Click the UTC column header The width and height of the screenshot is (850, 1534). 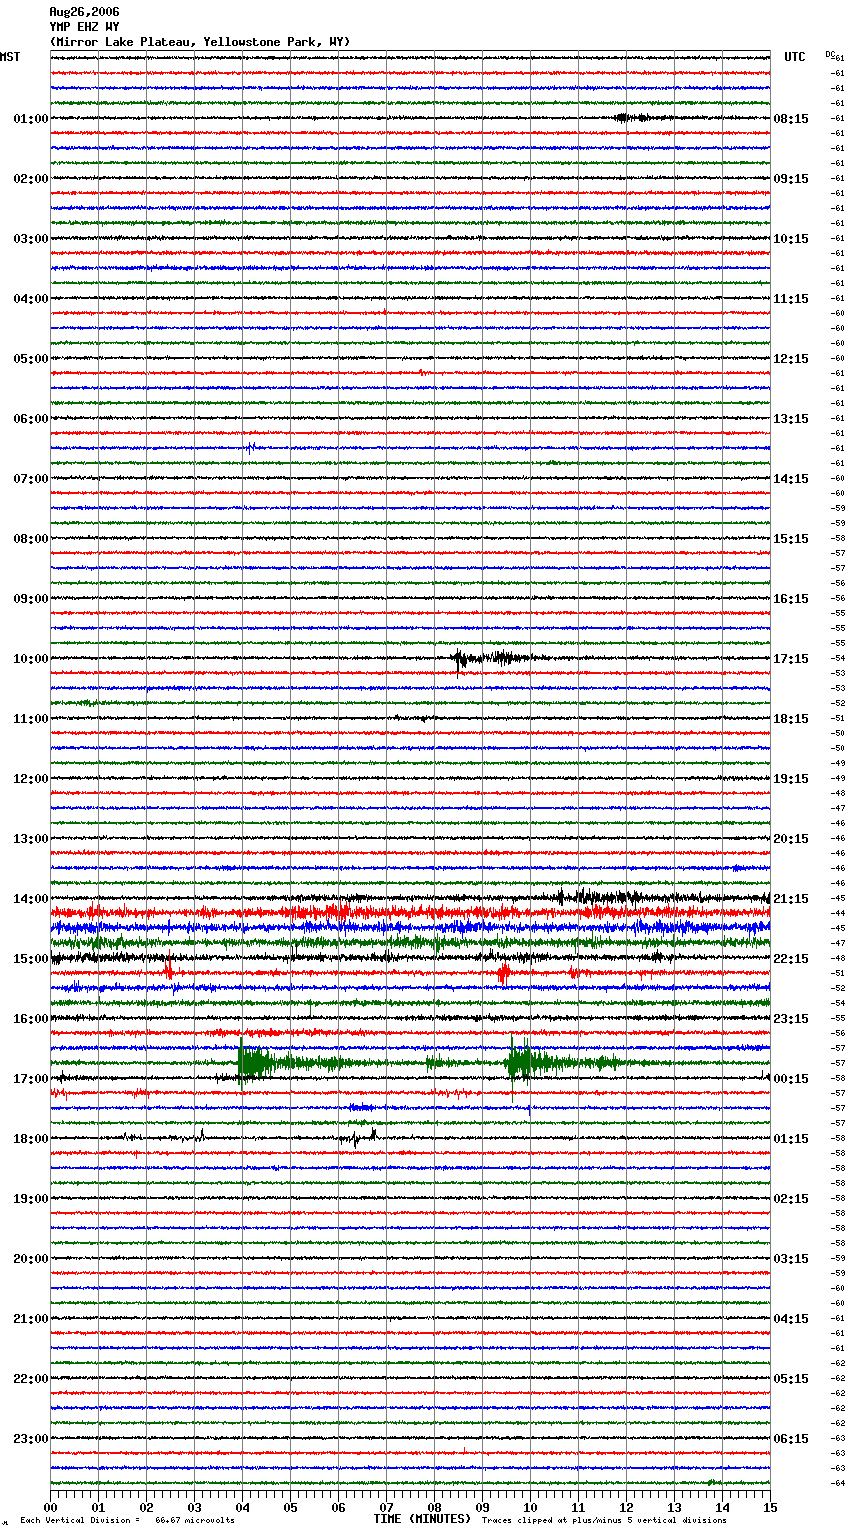tap(795, 57)
